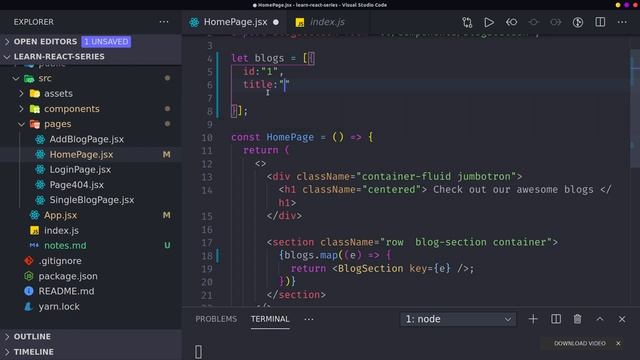The width and height of the screenshot is (640, 360).
Task: Open index.js in file tree
Action: tap(61, 231)
